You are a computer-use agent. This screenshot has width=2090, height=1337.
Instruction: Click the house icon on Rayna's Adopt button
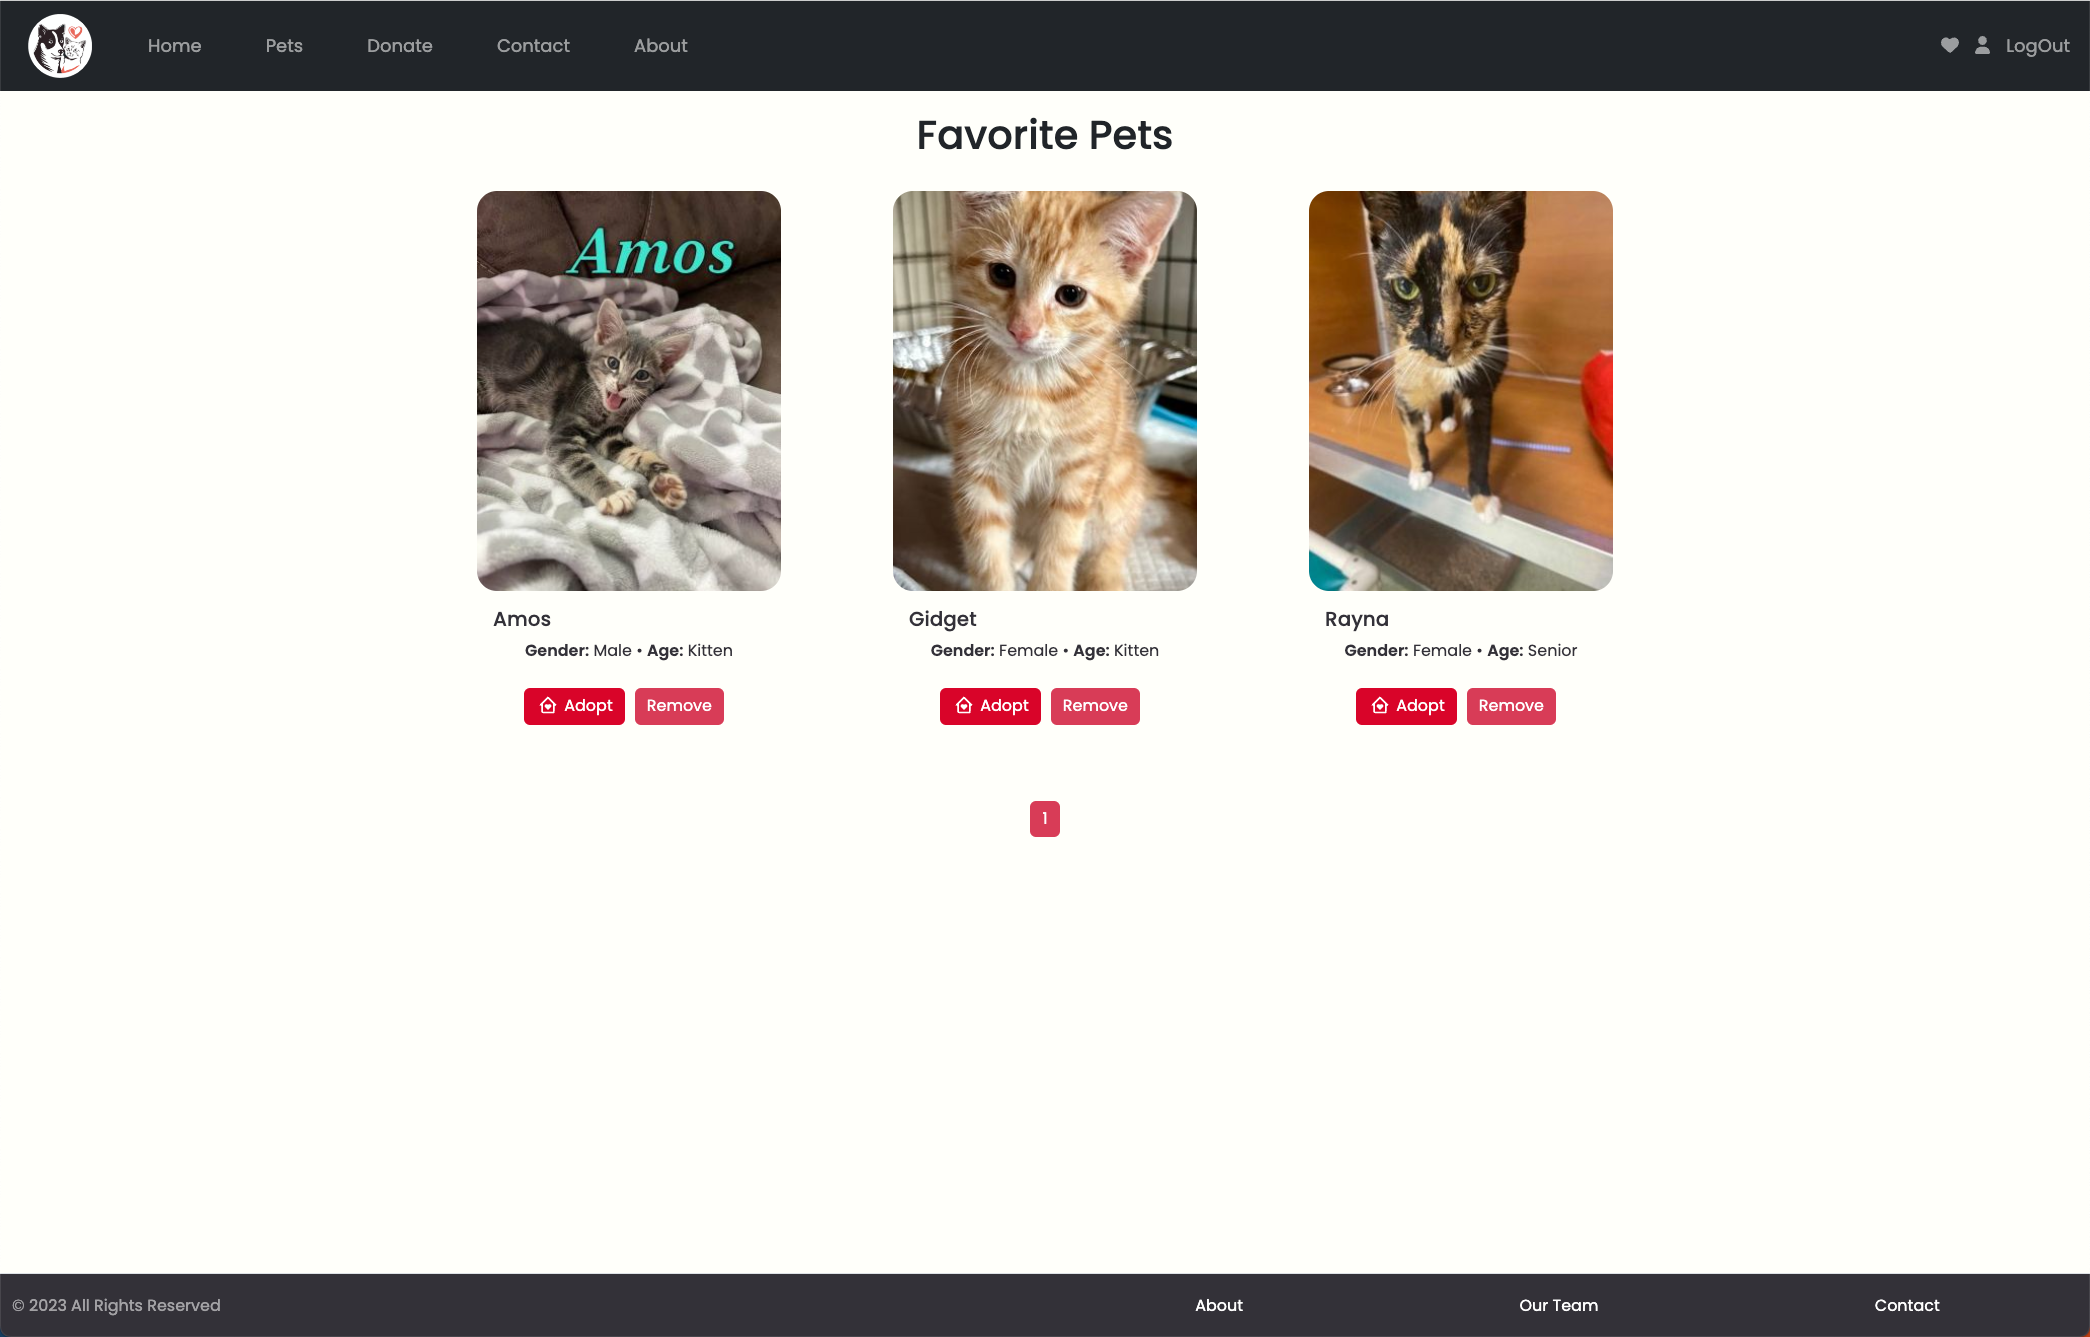[x=1380, y=706]
